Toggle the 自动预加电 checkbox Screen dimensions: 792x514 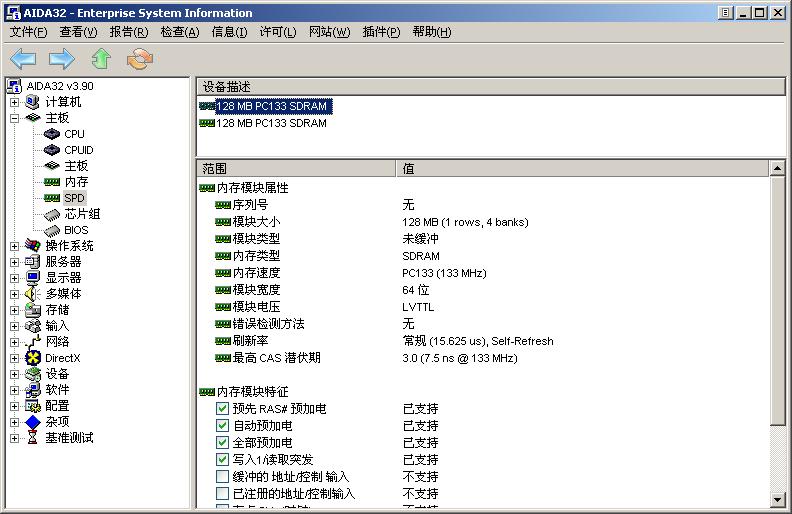(x=222, y=425)
